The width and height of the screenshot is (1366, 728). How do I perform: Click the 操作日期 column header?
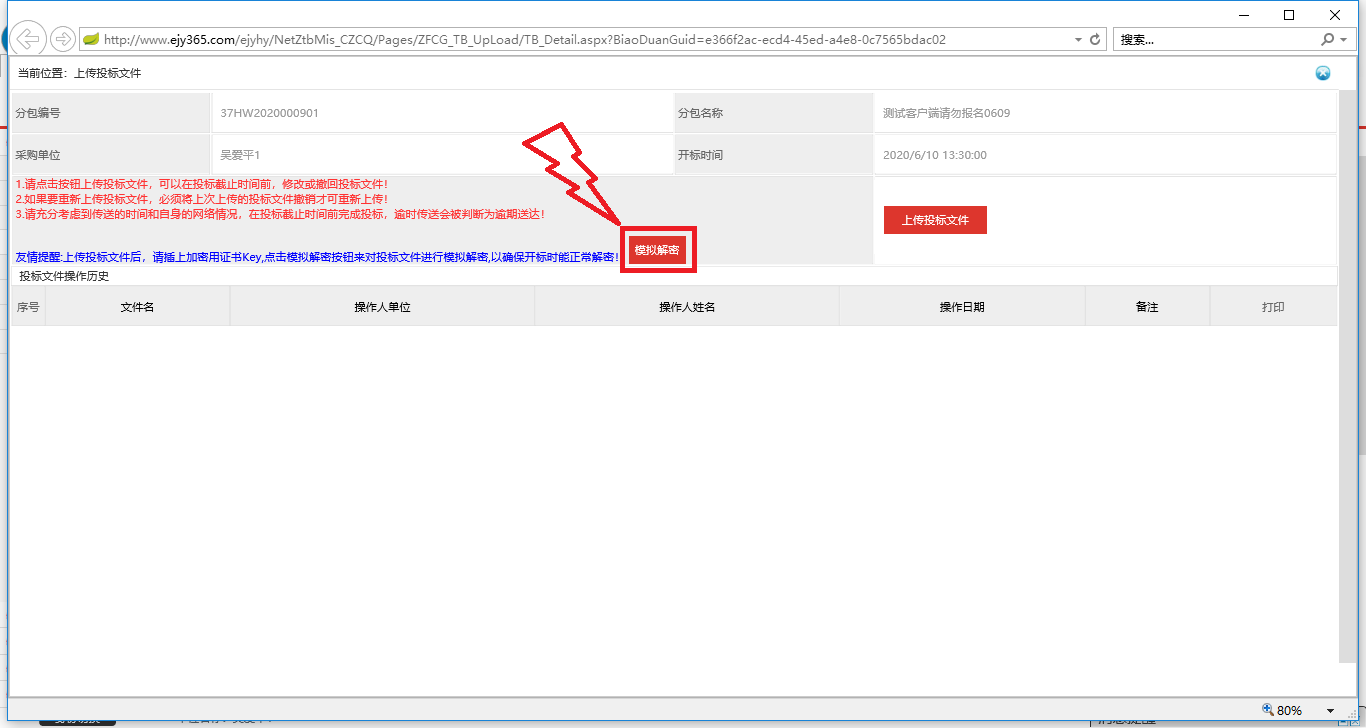pyautogui.click(x=962, y=307)
